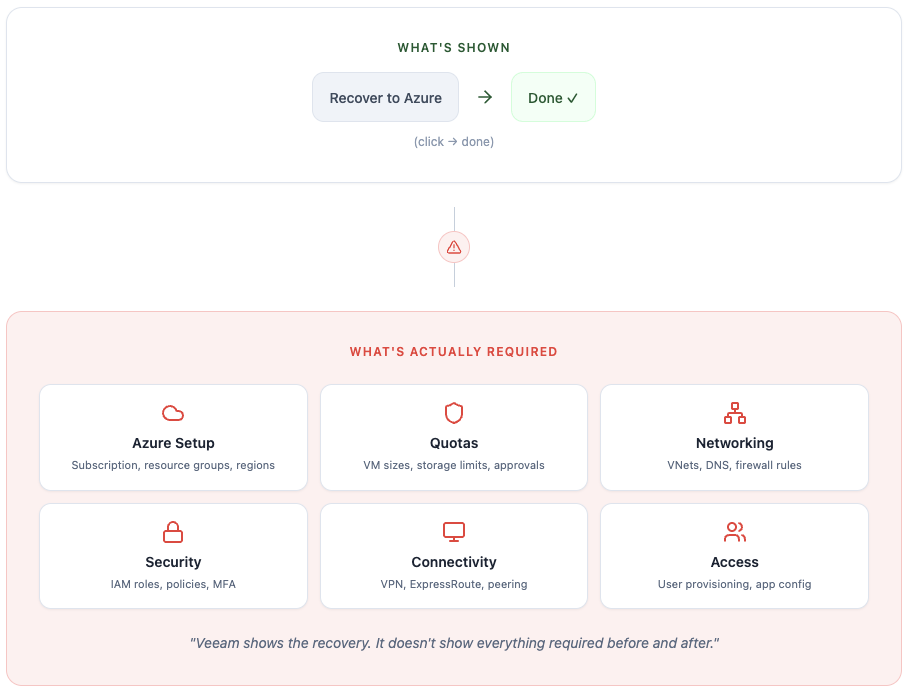Click the padlock icon above Security

[173, 532]
